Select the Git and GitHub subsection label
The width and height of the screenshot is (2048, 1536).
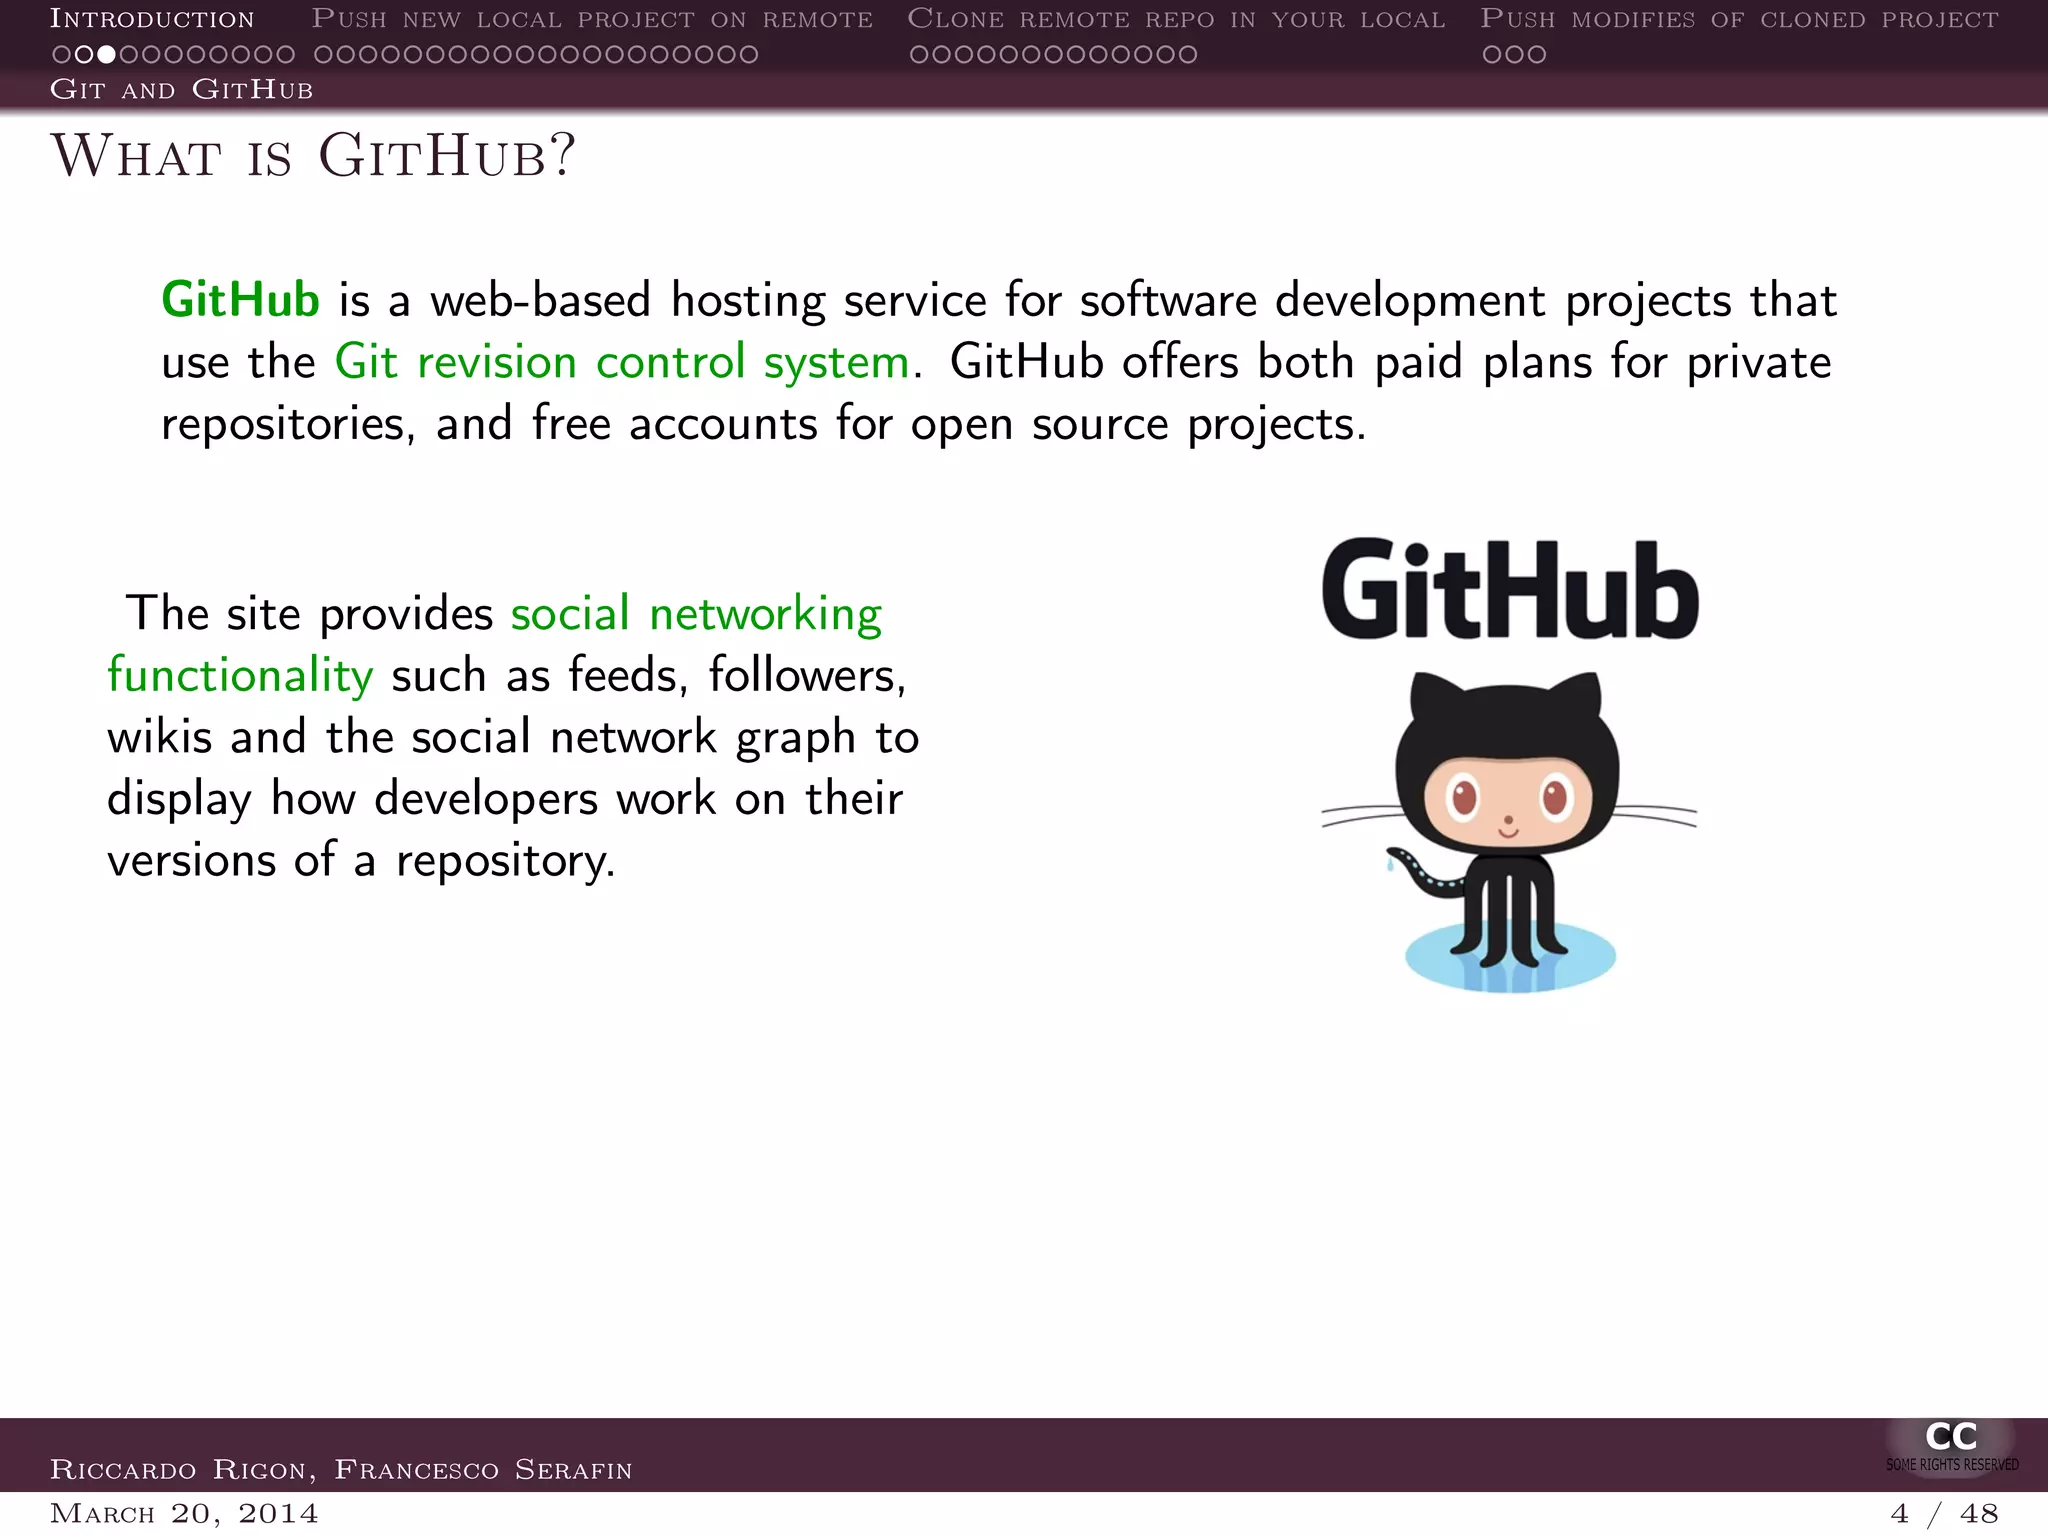(181, 90)
